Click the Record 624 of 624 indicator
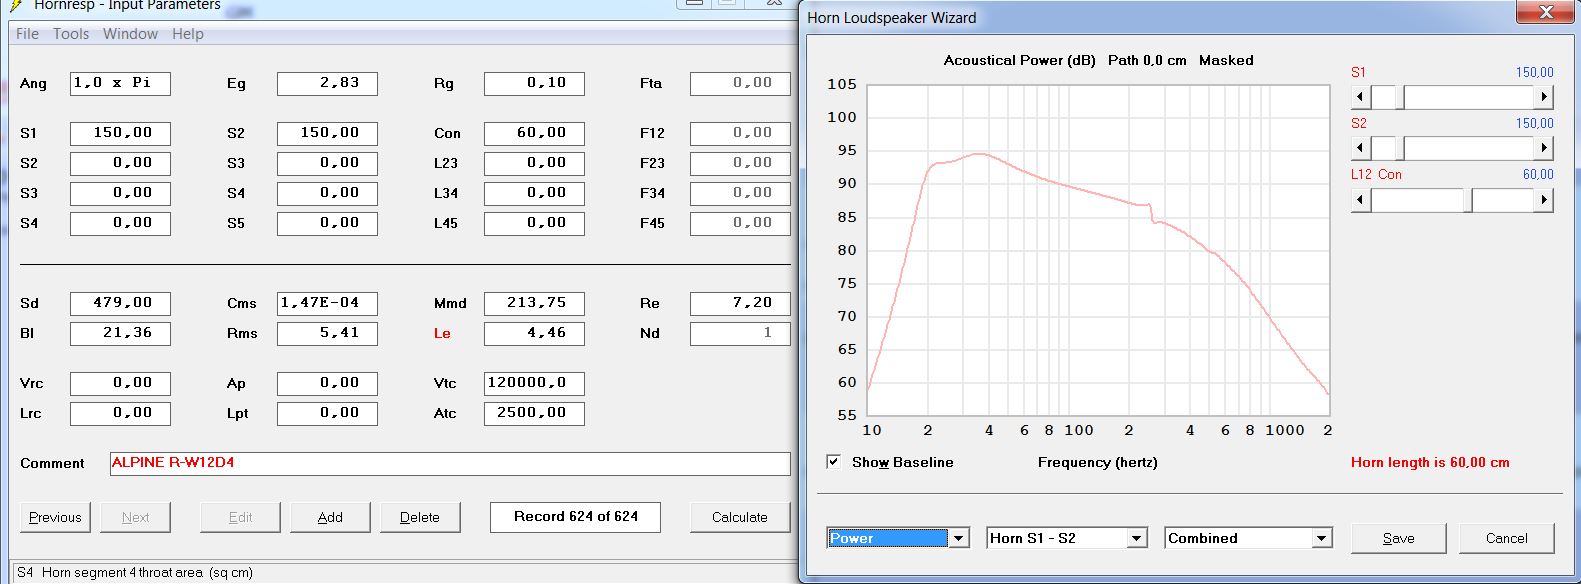Screen dimensions: 1581x584 pyautogui.click(x=575, y=517)
